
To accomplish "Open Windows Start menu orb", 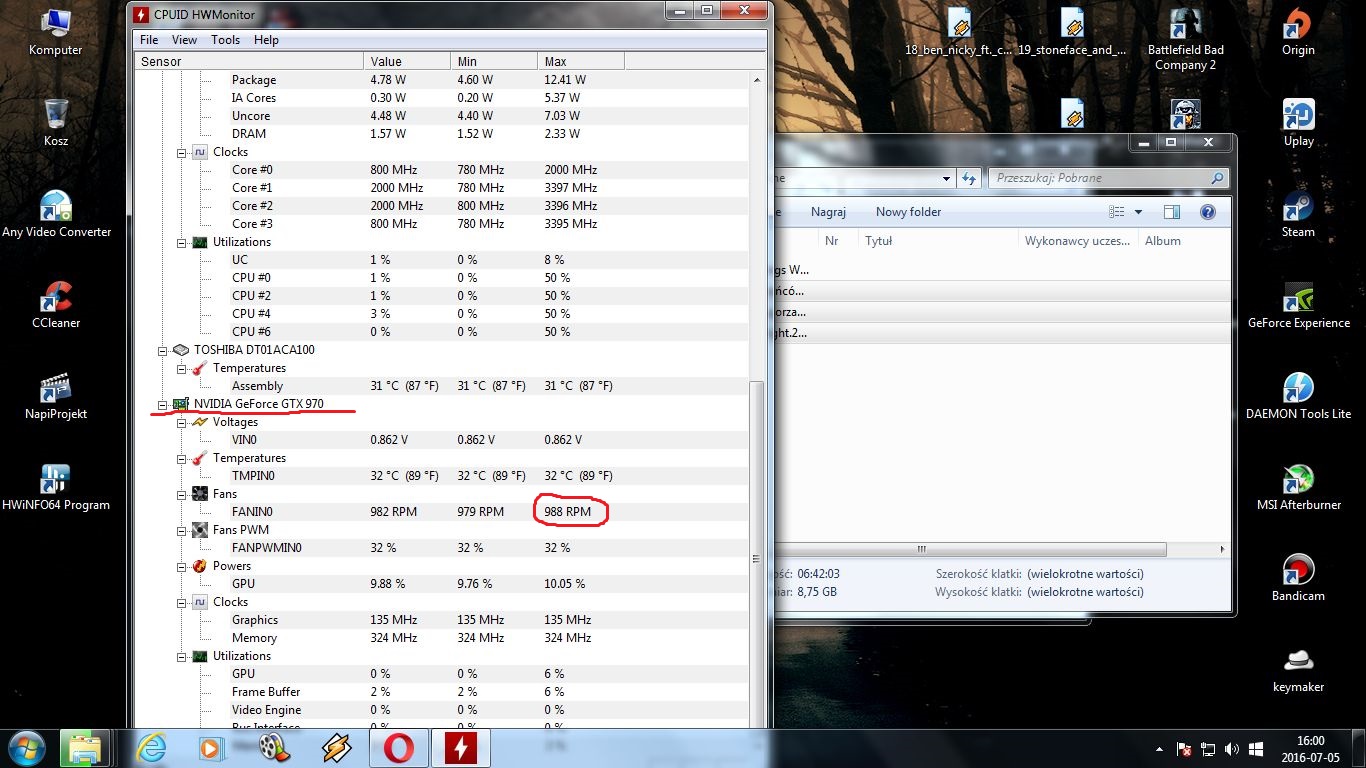I will [x=27, y=748].
